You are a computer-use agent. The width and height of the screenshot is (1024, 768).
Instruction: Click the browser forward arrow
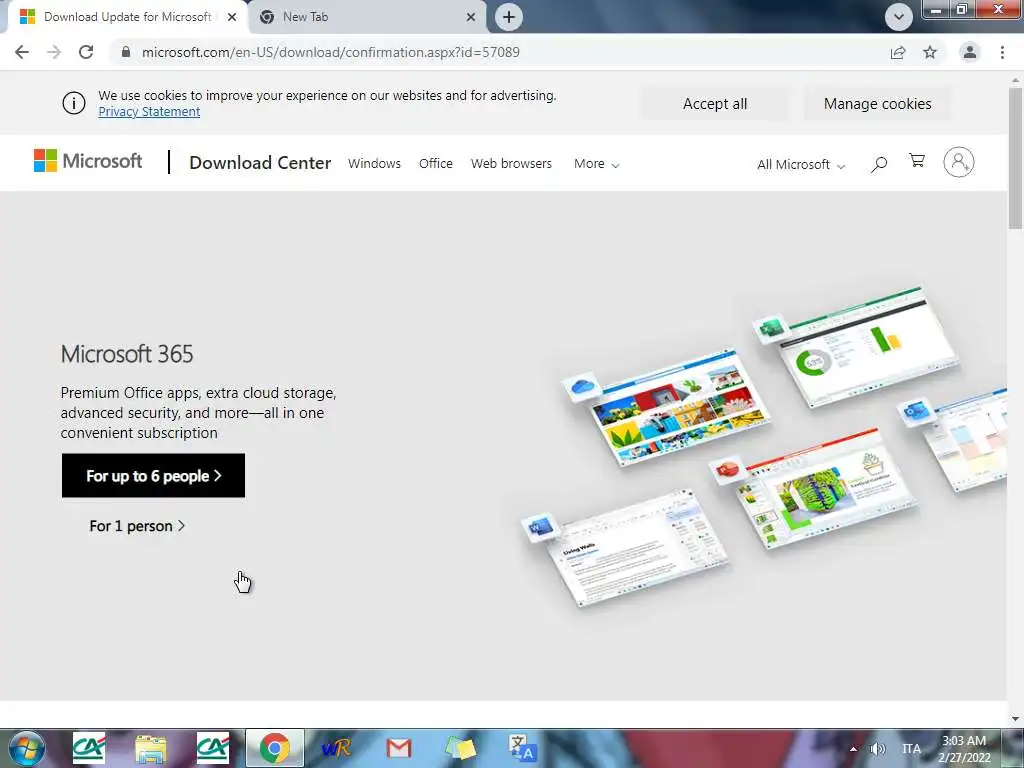54,52
